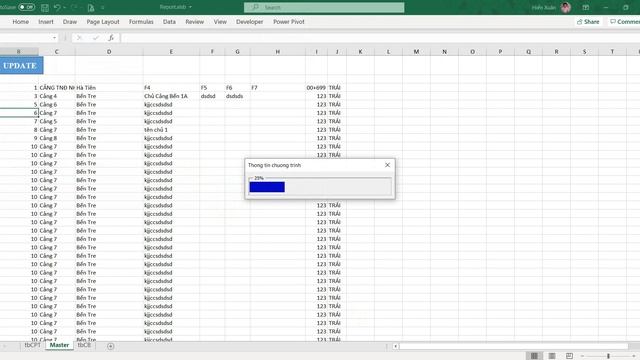Click inside the Search box
Screen dimensions: 640x360
pos(324,7)
